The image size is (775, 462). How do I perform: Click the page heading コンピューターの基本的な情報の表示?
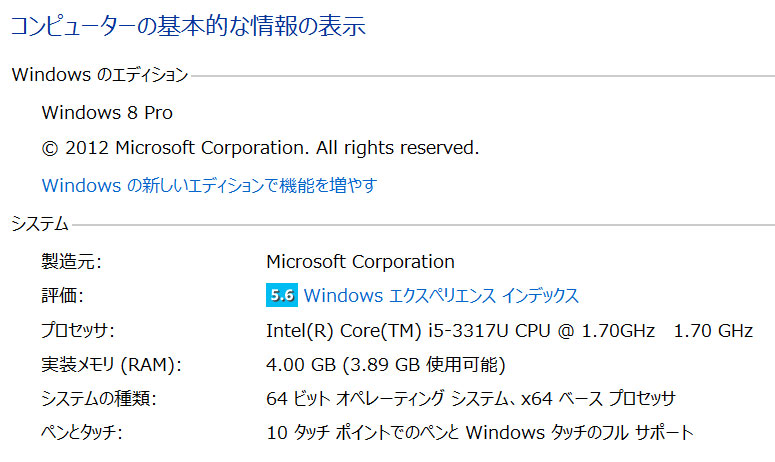[x=188, y=26]
